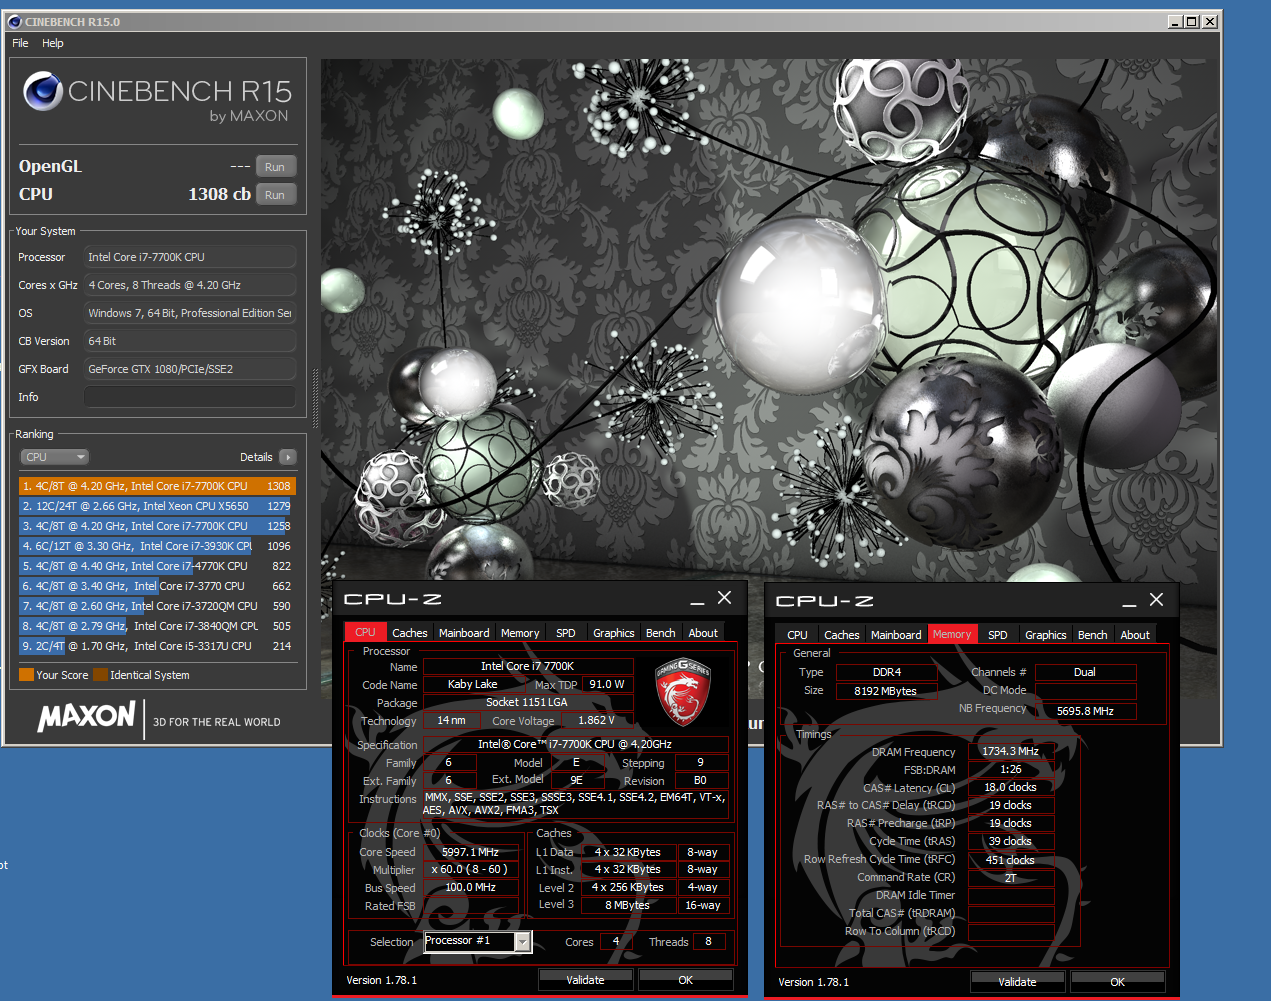
Task: Open About tab in right CPU-Z
Action: pyautogui.click(x=1135, y=635)
